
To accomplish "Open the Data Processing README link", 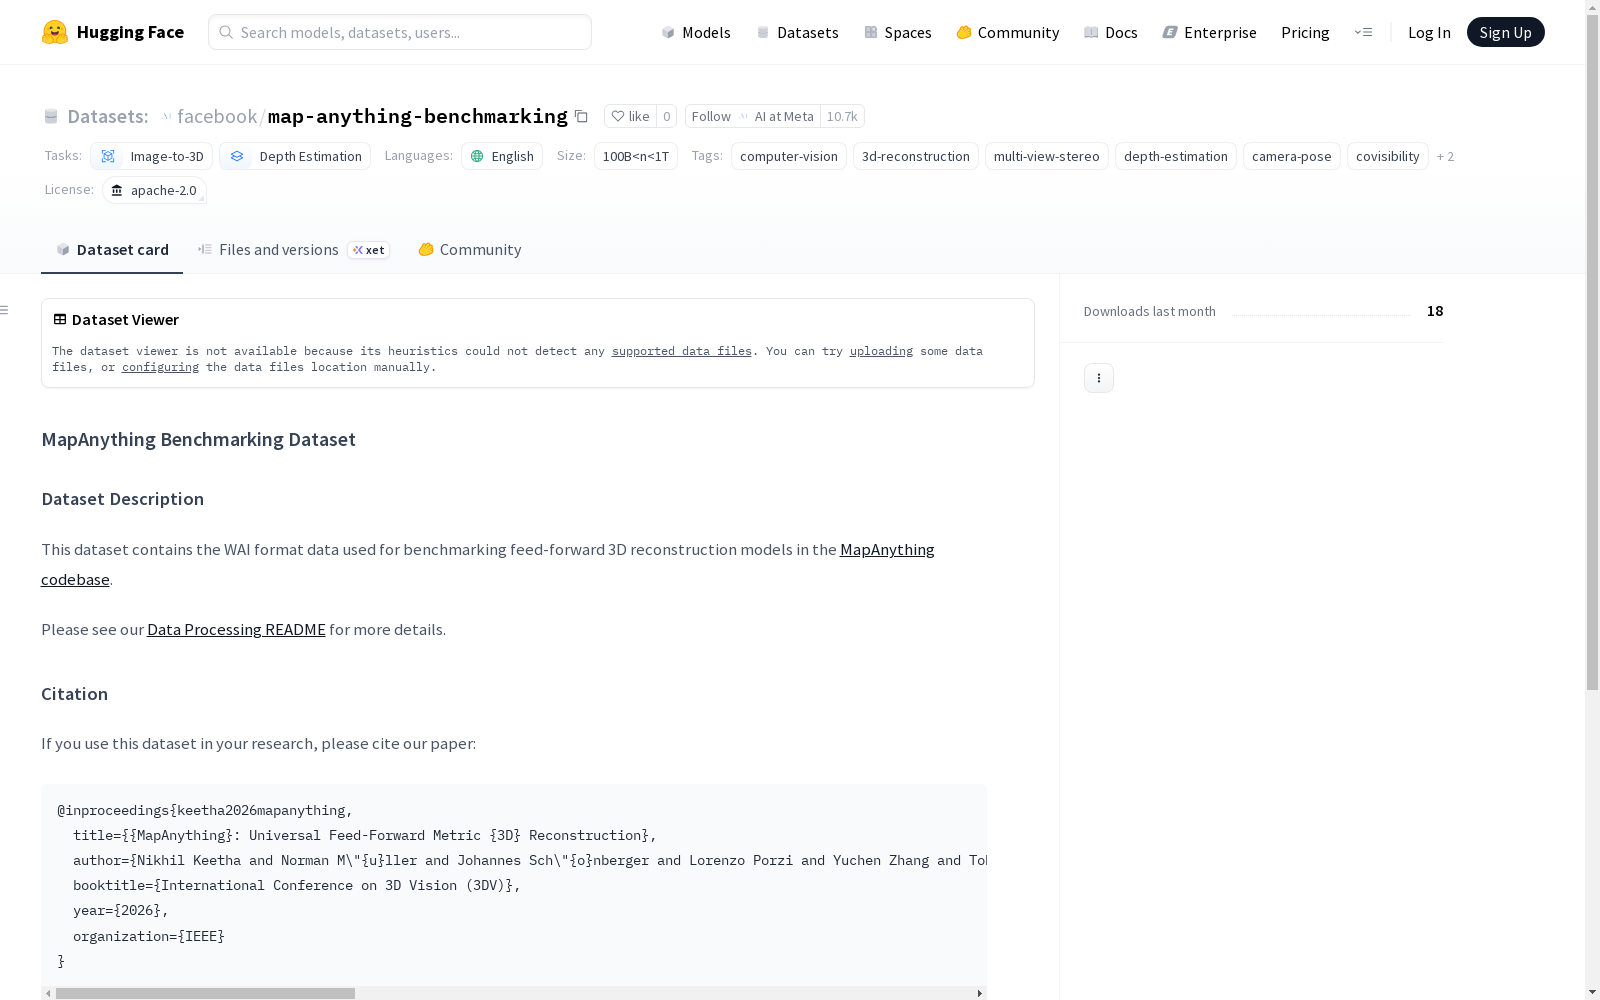I will click(x=236, y=629).
